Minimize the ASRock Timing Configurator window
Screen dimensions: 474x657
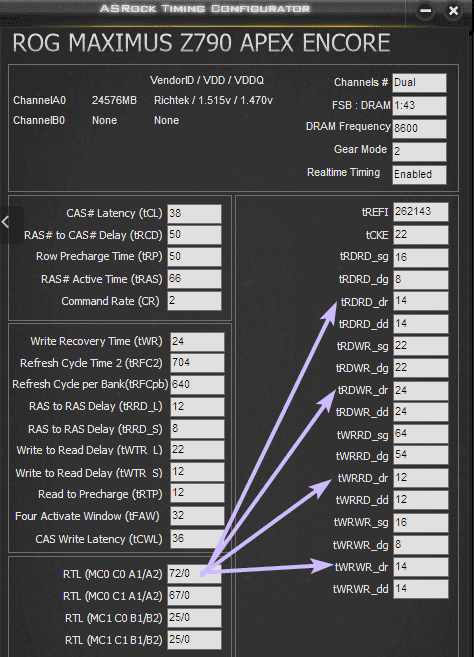pyautogui.click(x=426, y=10)
